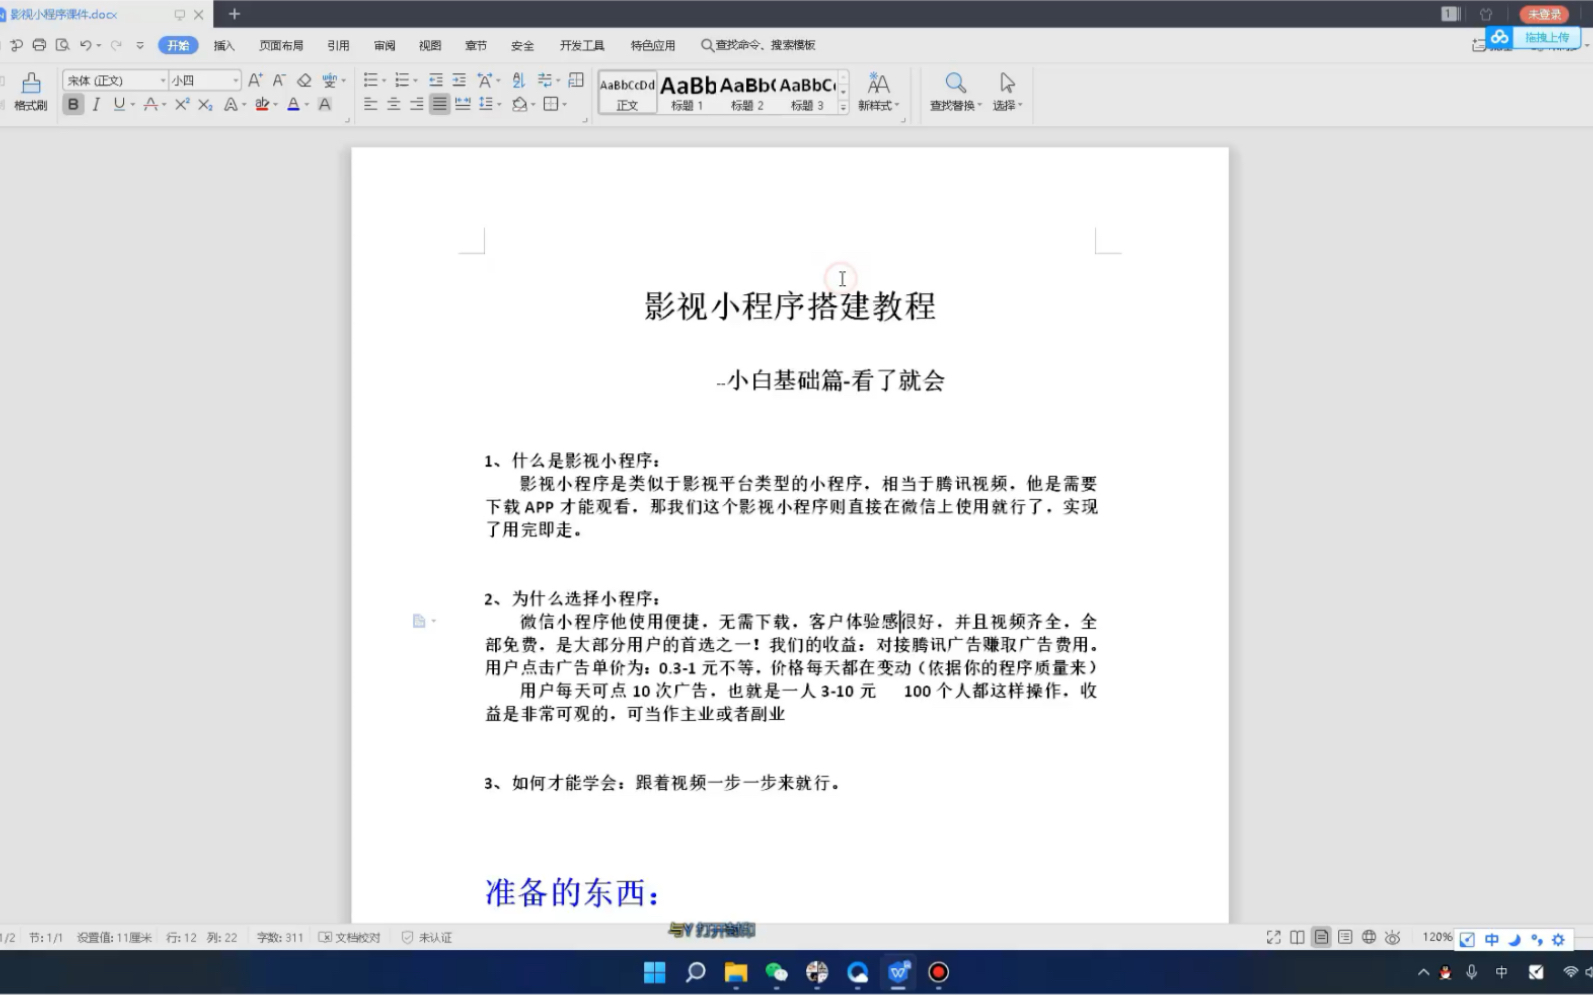Open File Explorer from the taskbar
The width and height of the screenshot is (1593, 995).
click(x=736, y=972)
